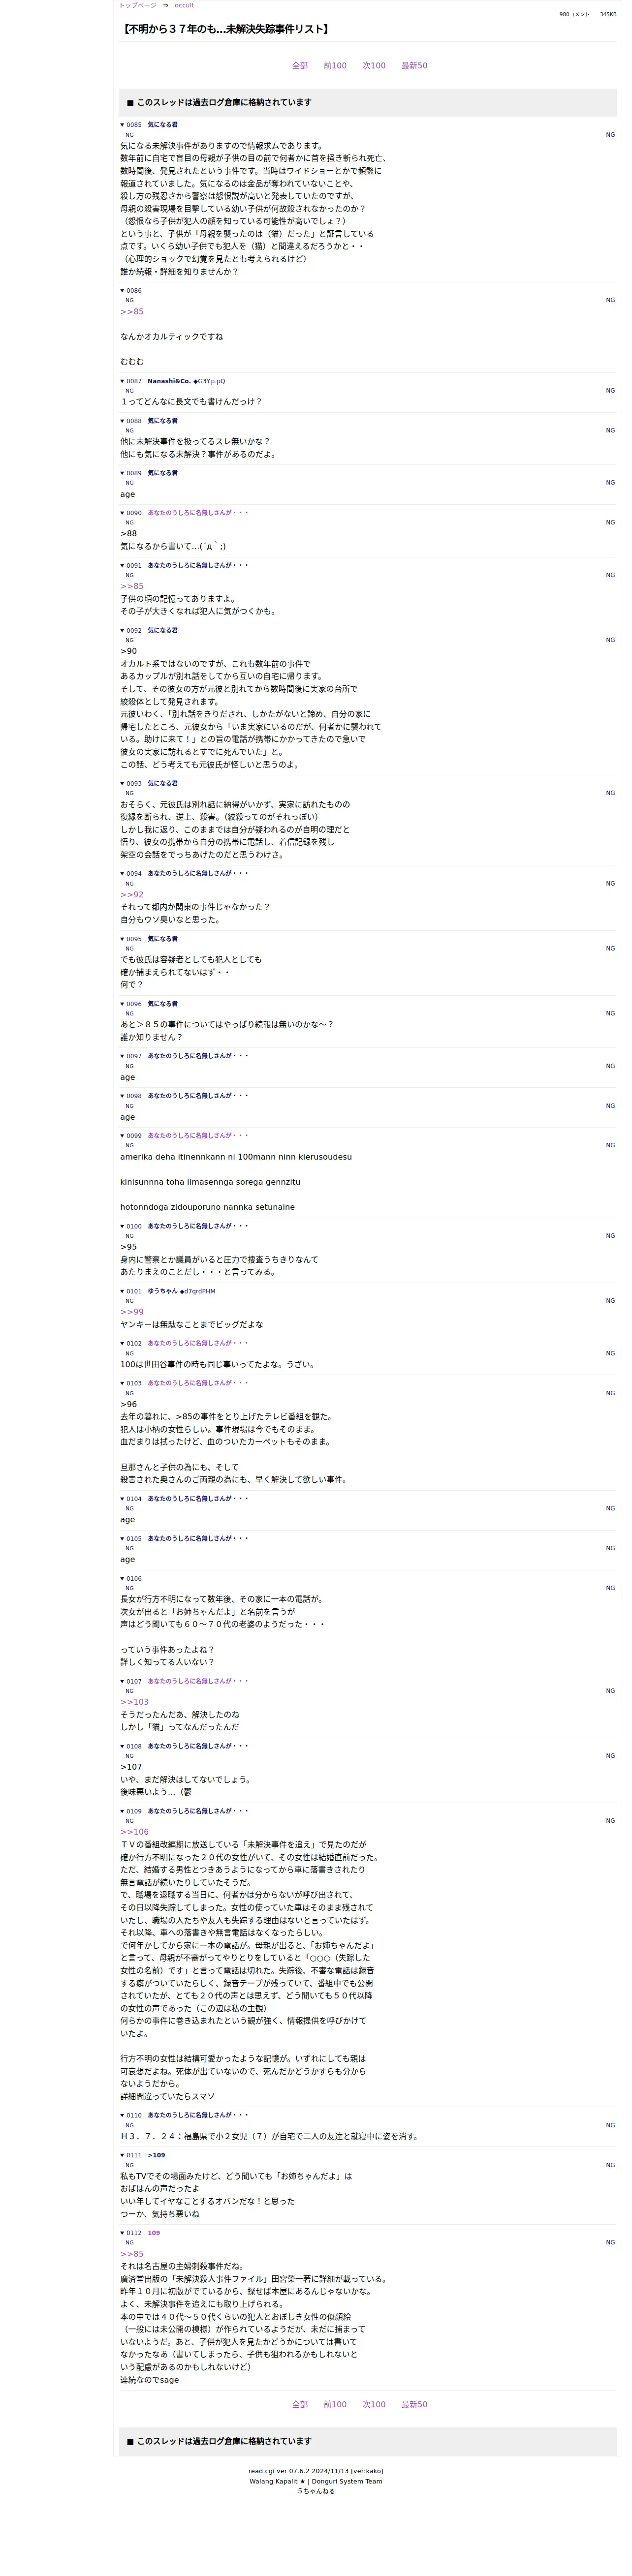Follow the >>85 anchor in post 0112

tap(132, 2254)
